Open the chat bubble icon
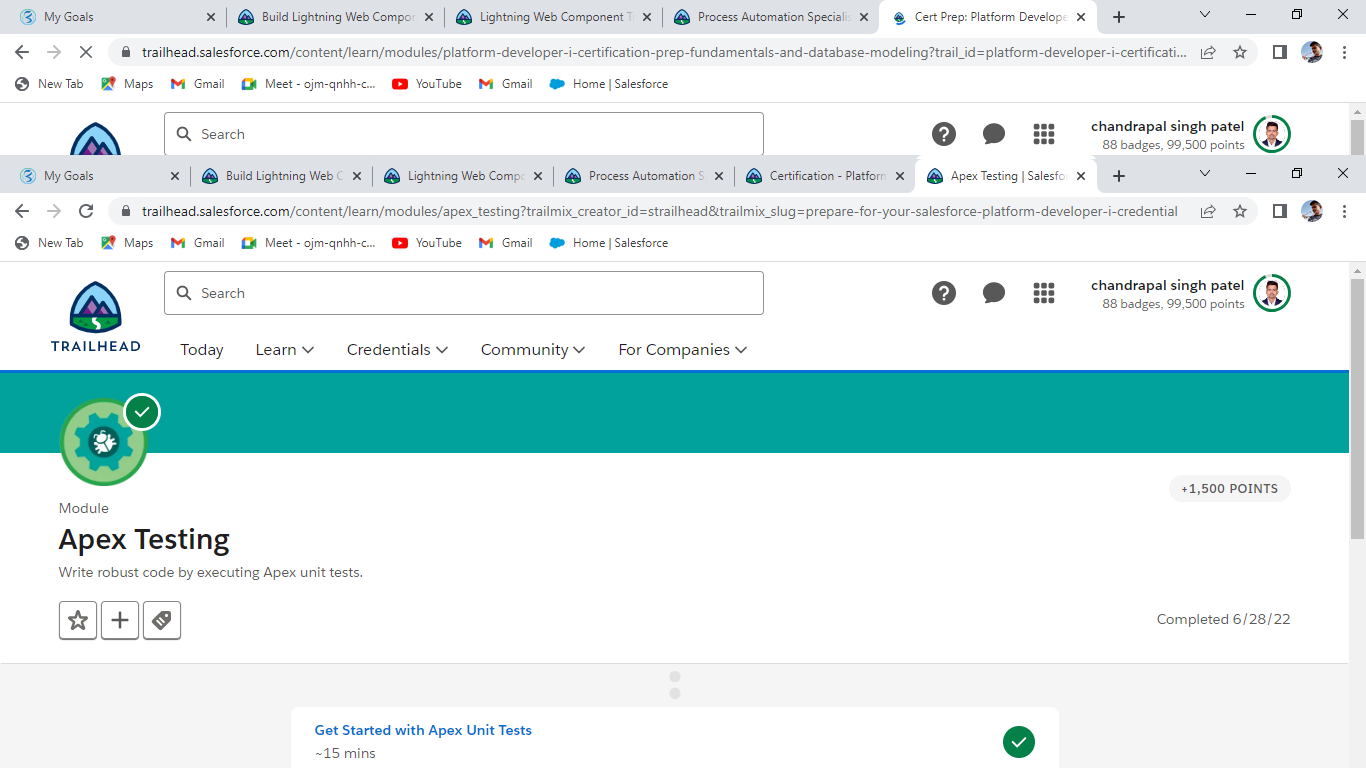This screenshot has width=1366, height=768. pyautogui.click(x=994, y=293)
